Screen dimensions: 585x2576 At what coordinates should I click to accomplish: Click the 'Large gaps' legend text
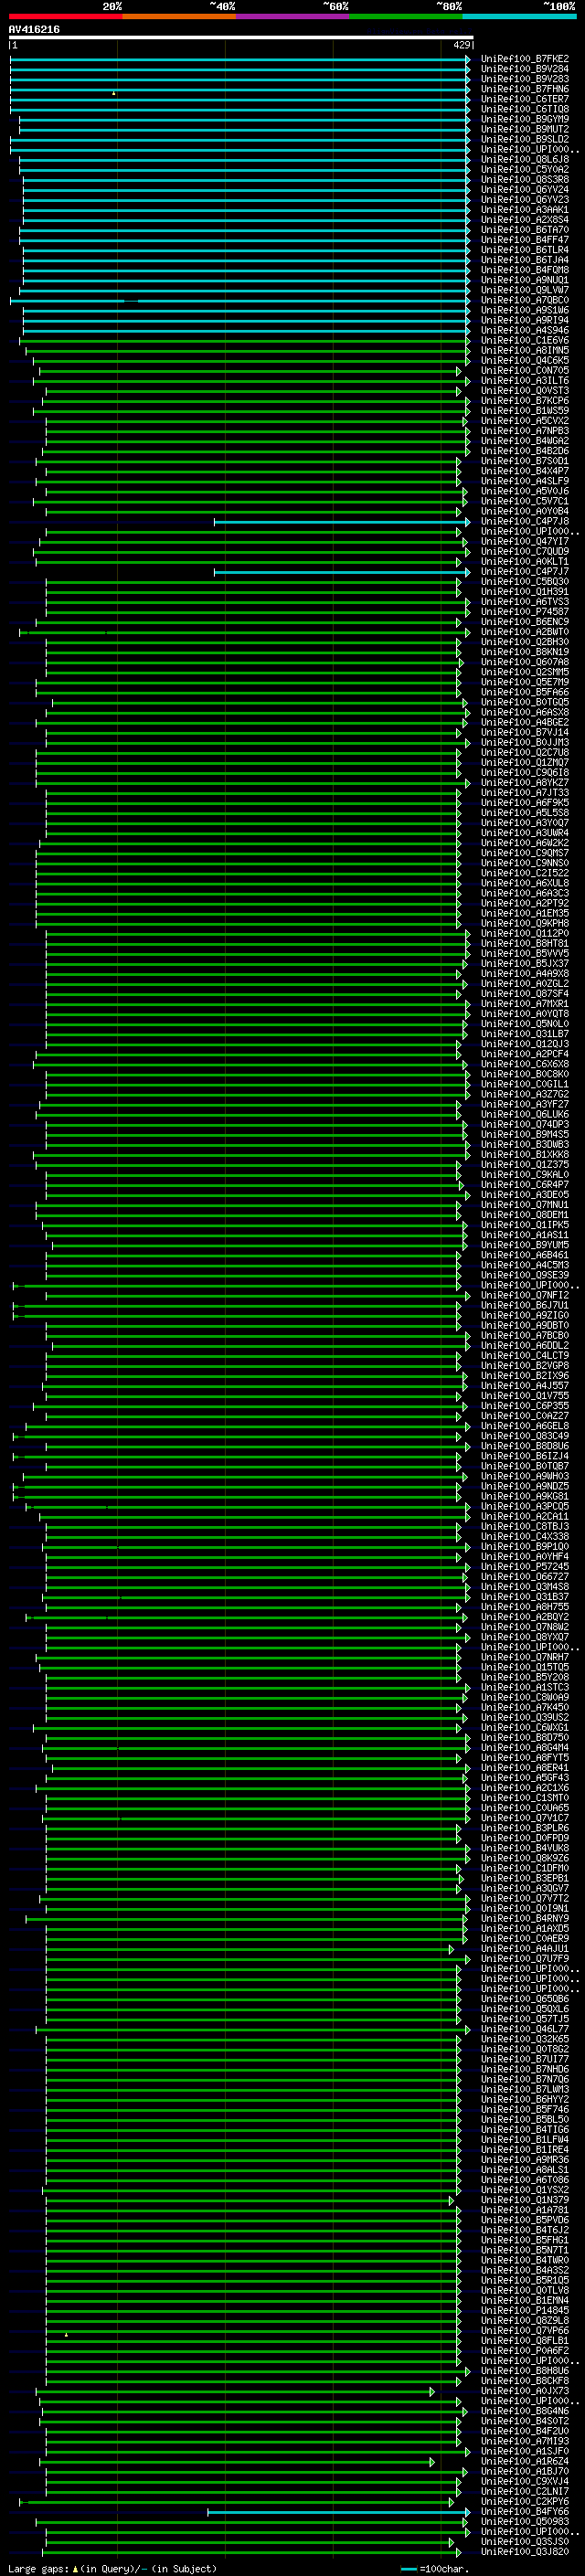tap(38, 2568)
